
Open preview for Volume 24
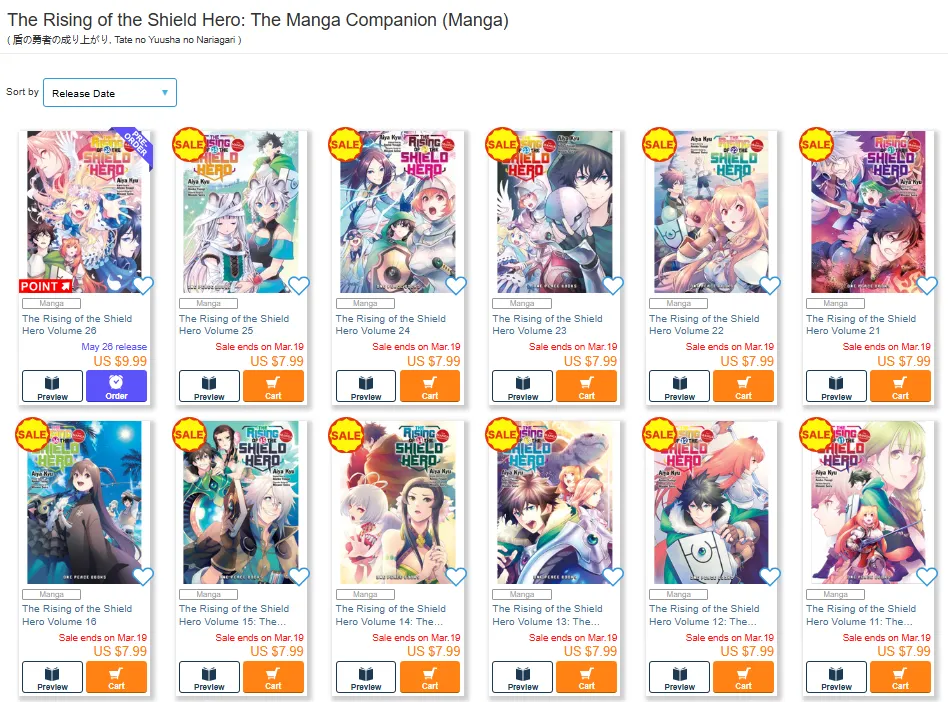366,386
